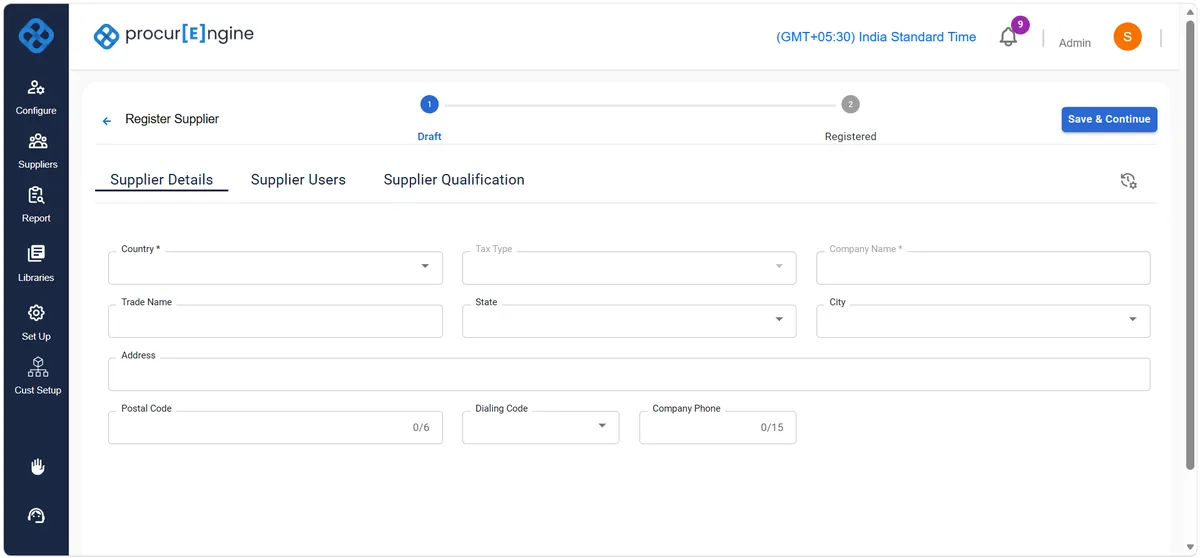
Task: Go to the Suppliers sidebar section
Action: (37, 151)
